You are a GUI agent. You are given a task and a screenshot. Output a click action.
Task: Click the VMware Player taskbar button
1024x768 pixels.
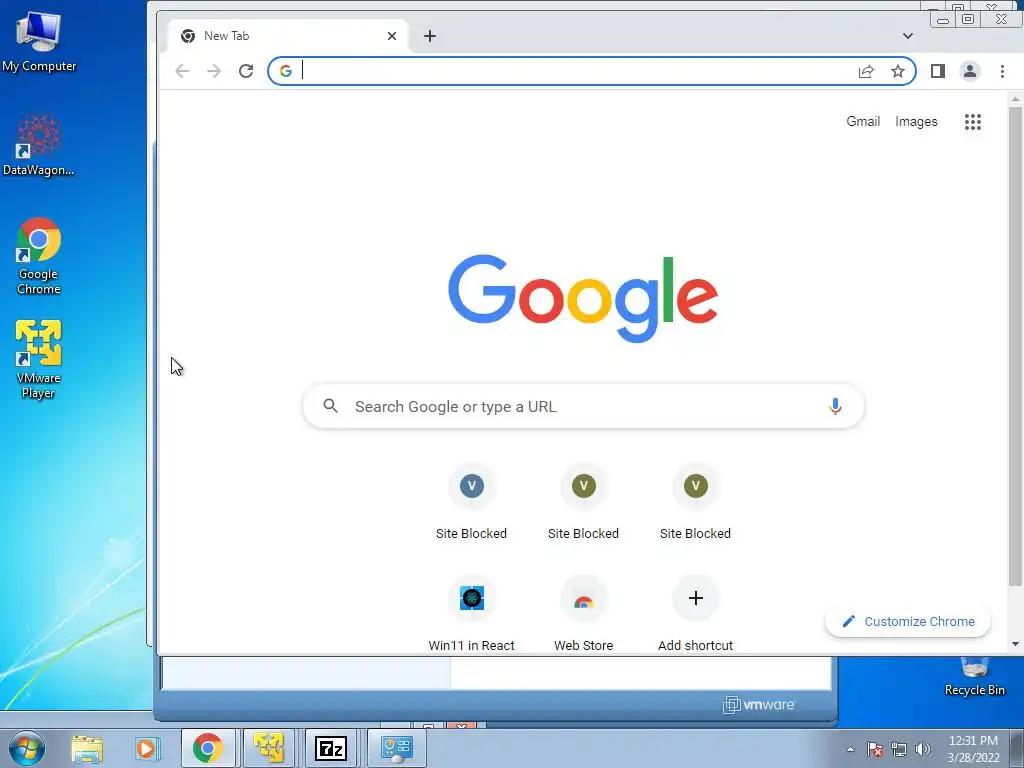(x=268, y=748)
